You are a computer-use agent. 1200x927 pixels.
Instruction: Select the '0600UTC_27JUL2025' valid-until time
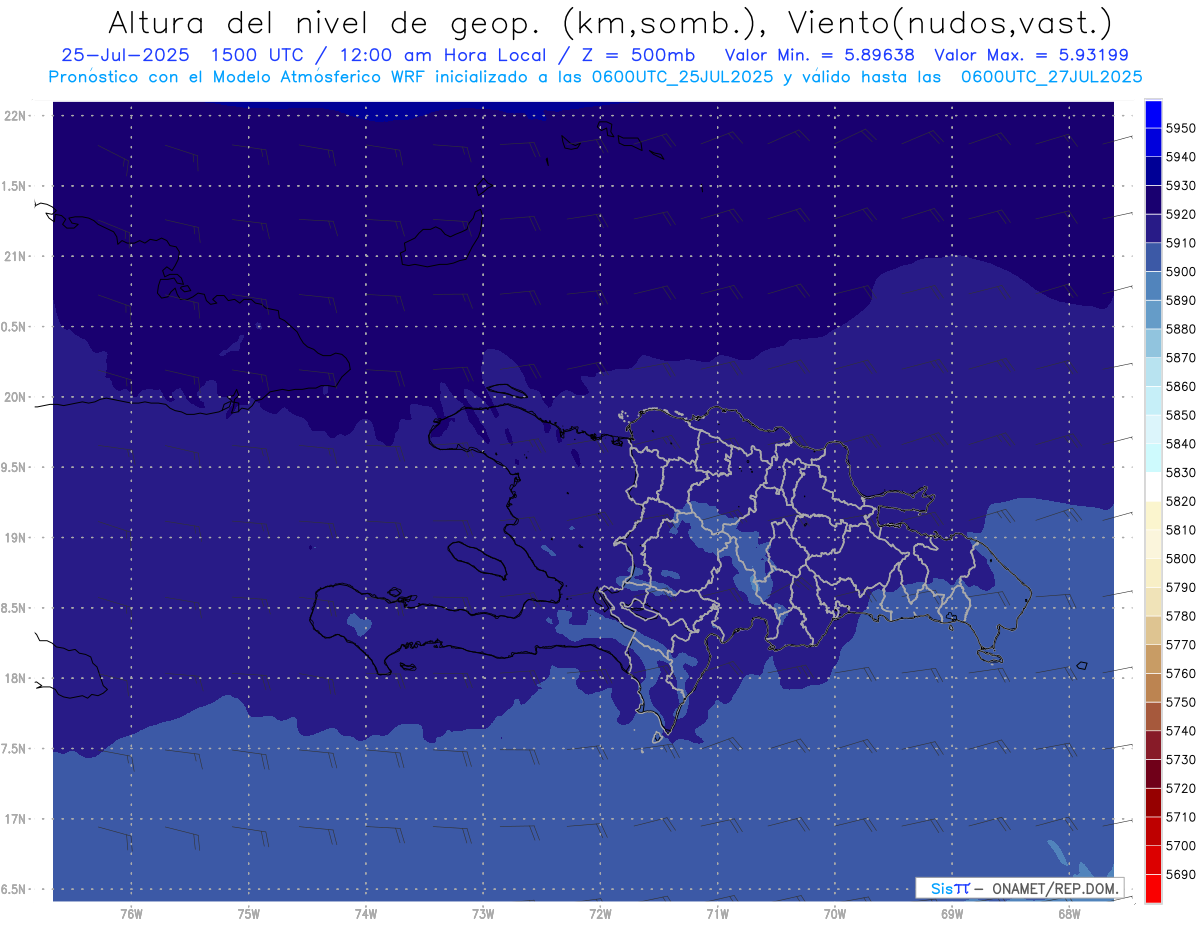pyautogui.click(x=1051, y=76)
